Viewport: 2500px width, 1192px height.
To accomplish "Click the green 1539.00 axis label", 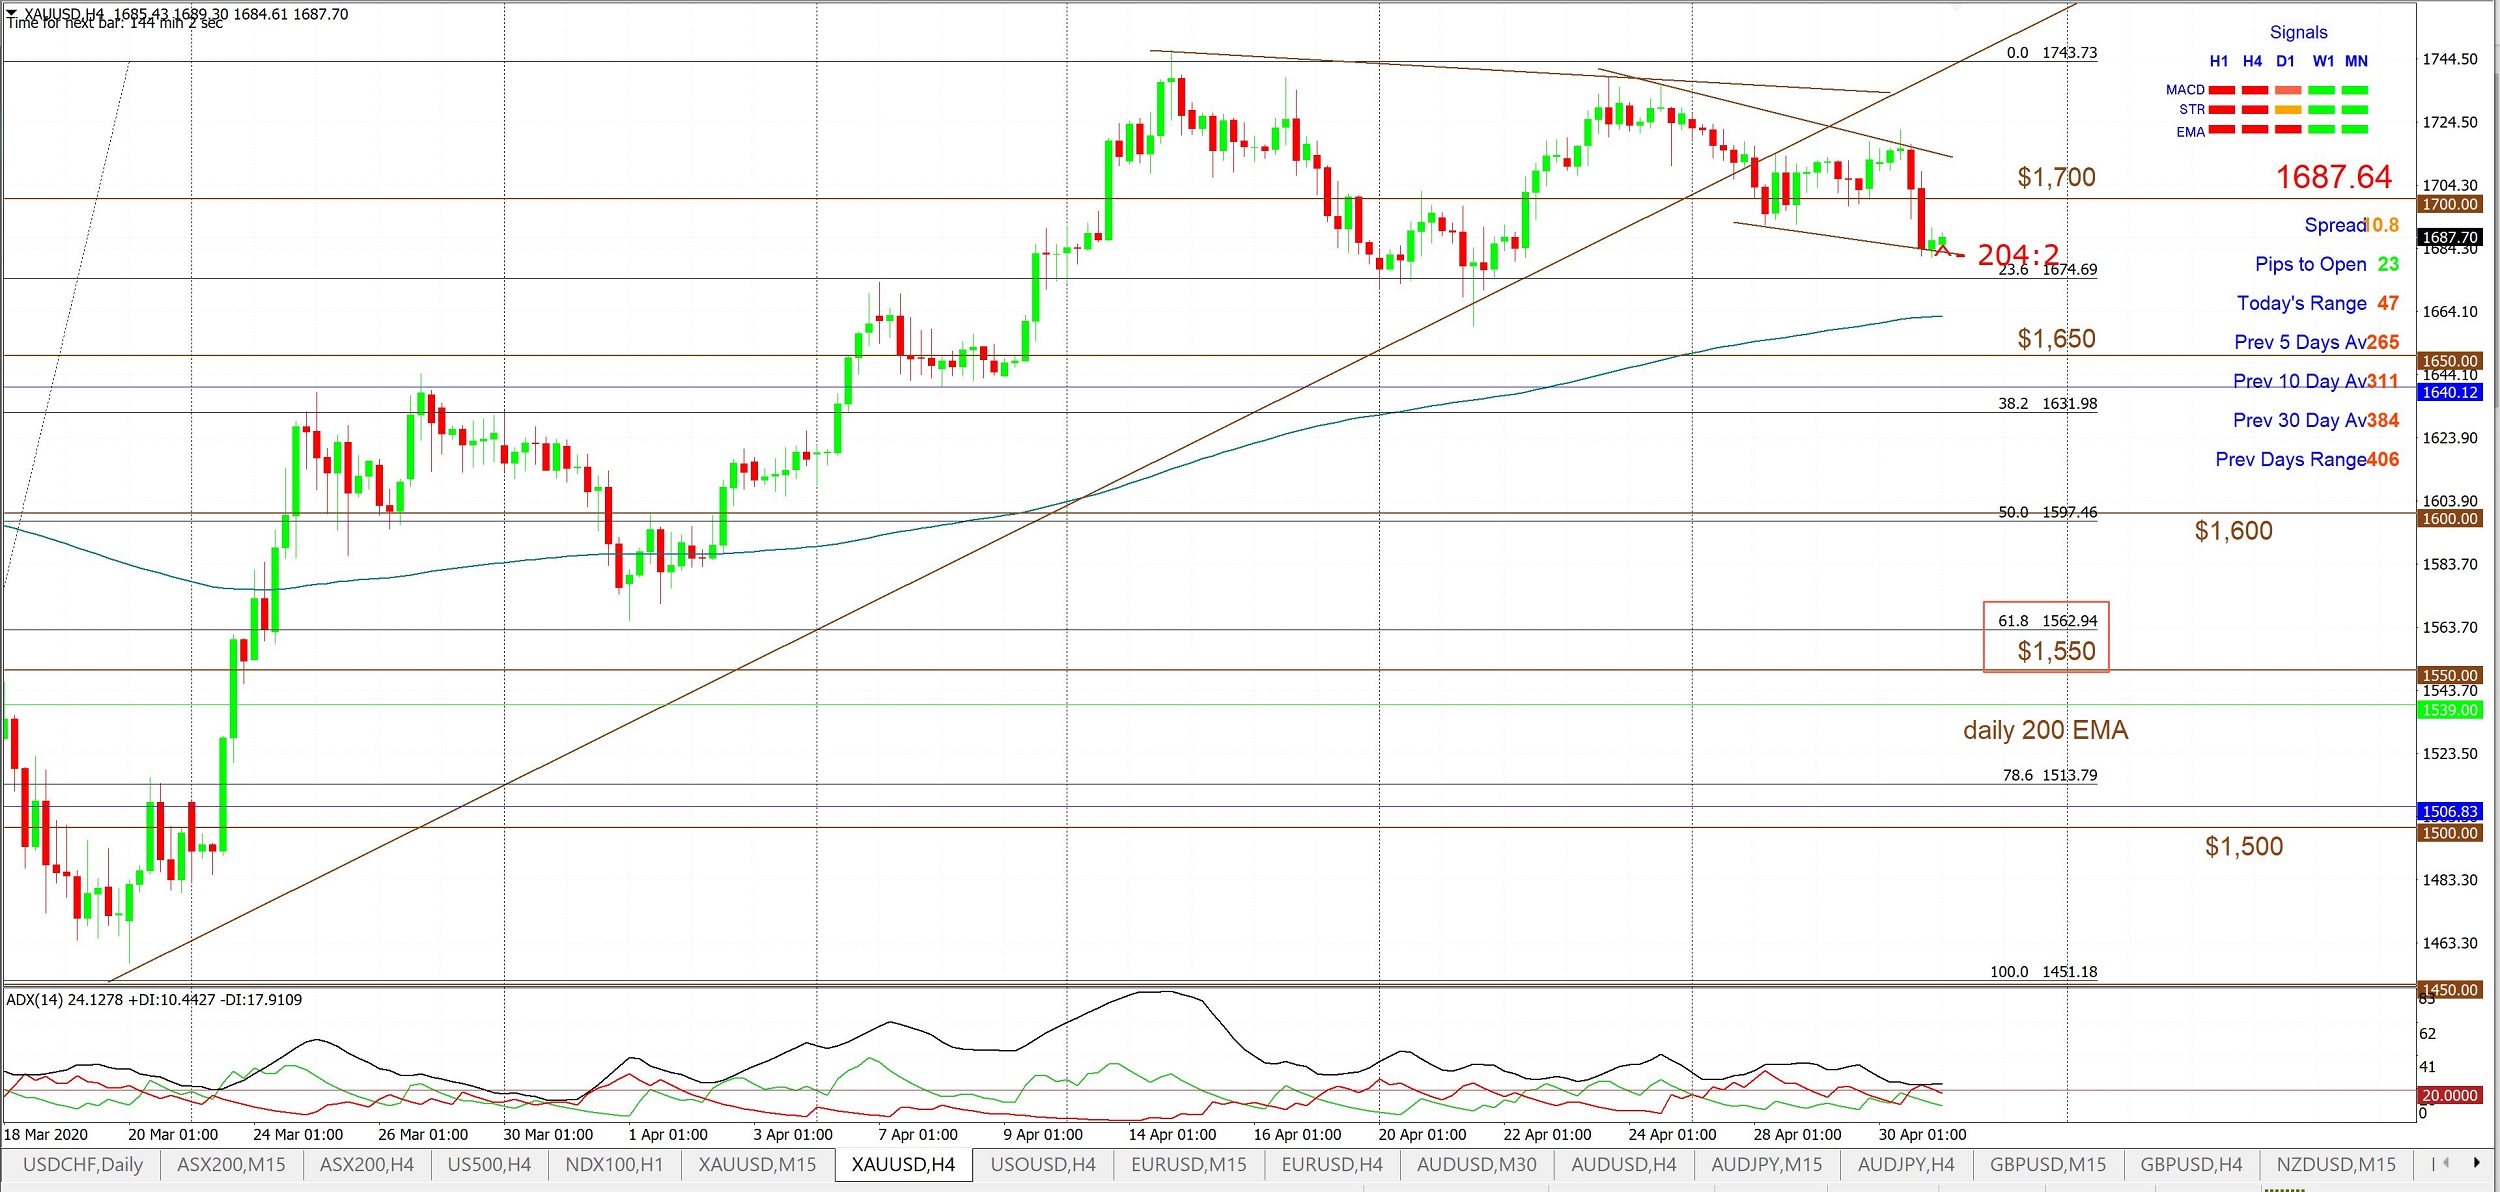I will 2449,710.
